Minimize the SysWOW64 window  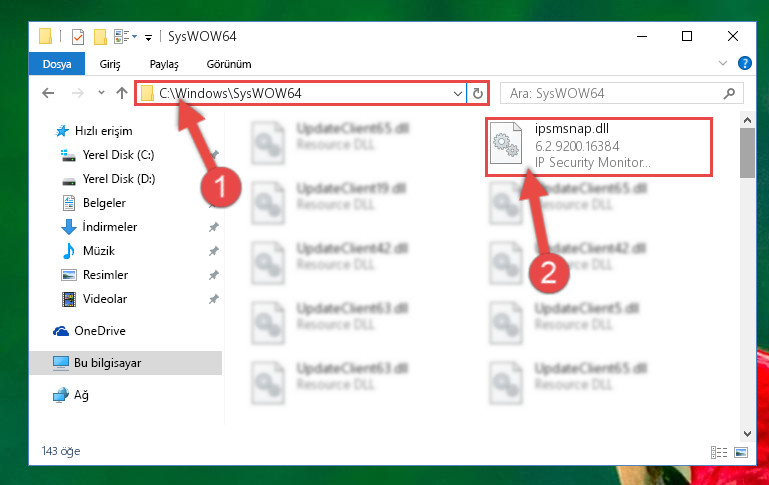(642, 36)
